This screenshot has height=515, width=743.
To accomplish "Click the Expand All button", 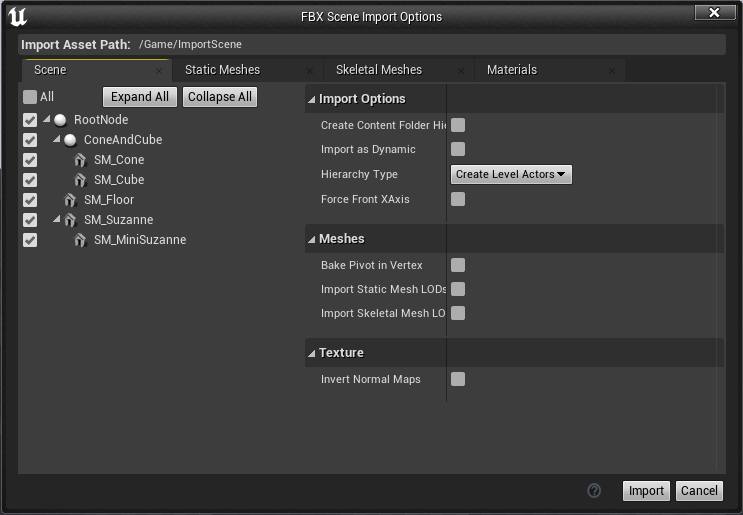I will pos(140,97).
